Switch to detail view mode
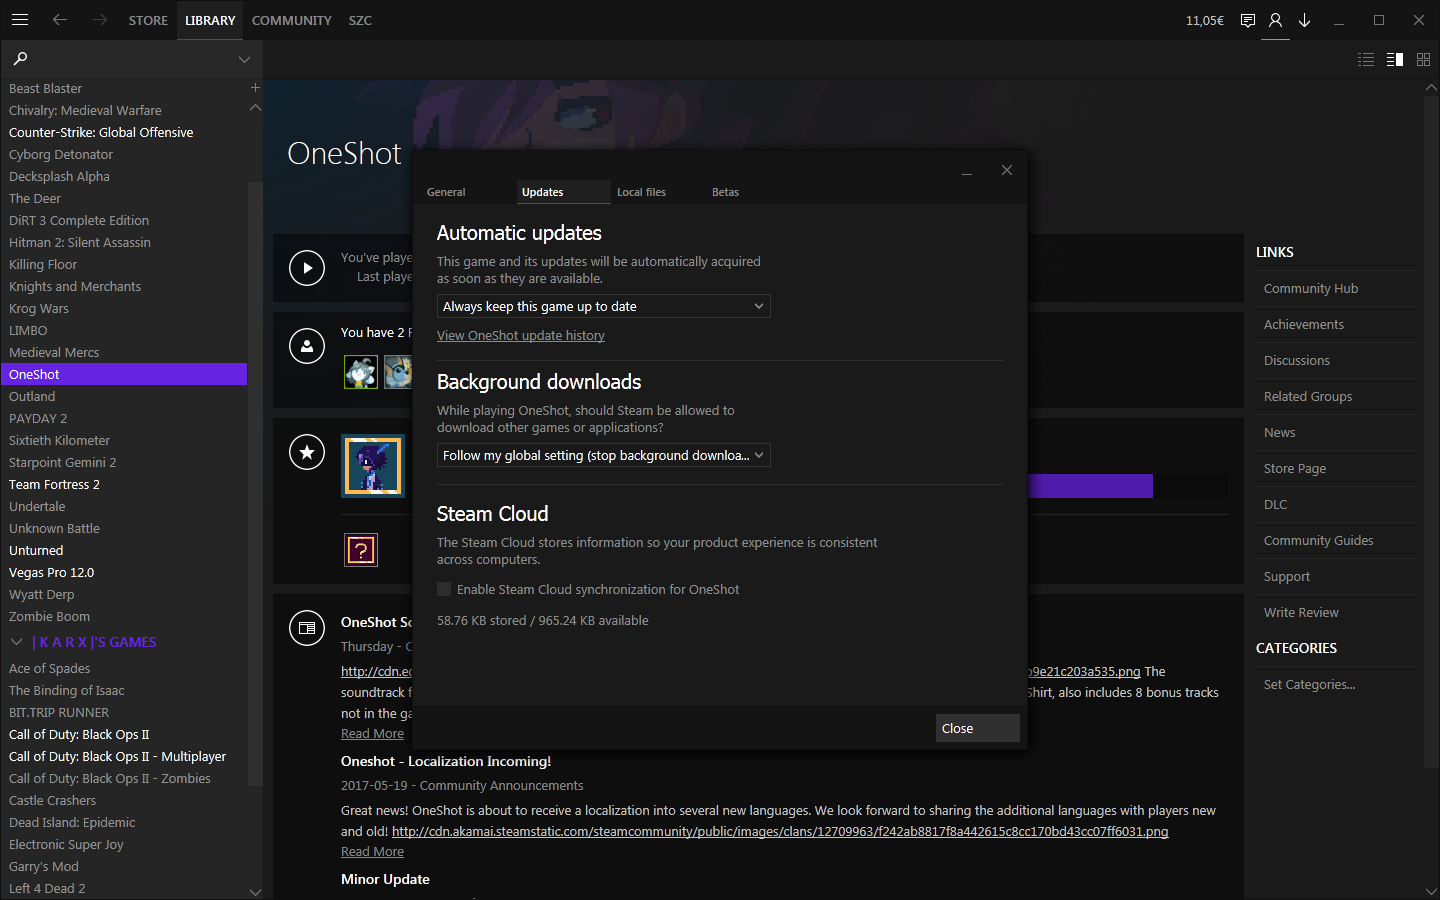The image size is (1440, 900). click(x=1395, y=60)
